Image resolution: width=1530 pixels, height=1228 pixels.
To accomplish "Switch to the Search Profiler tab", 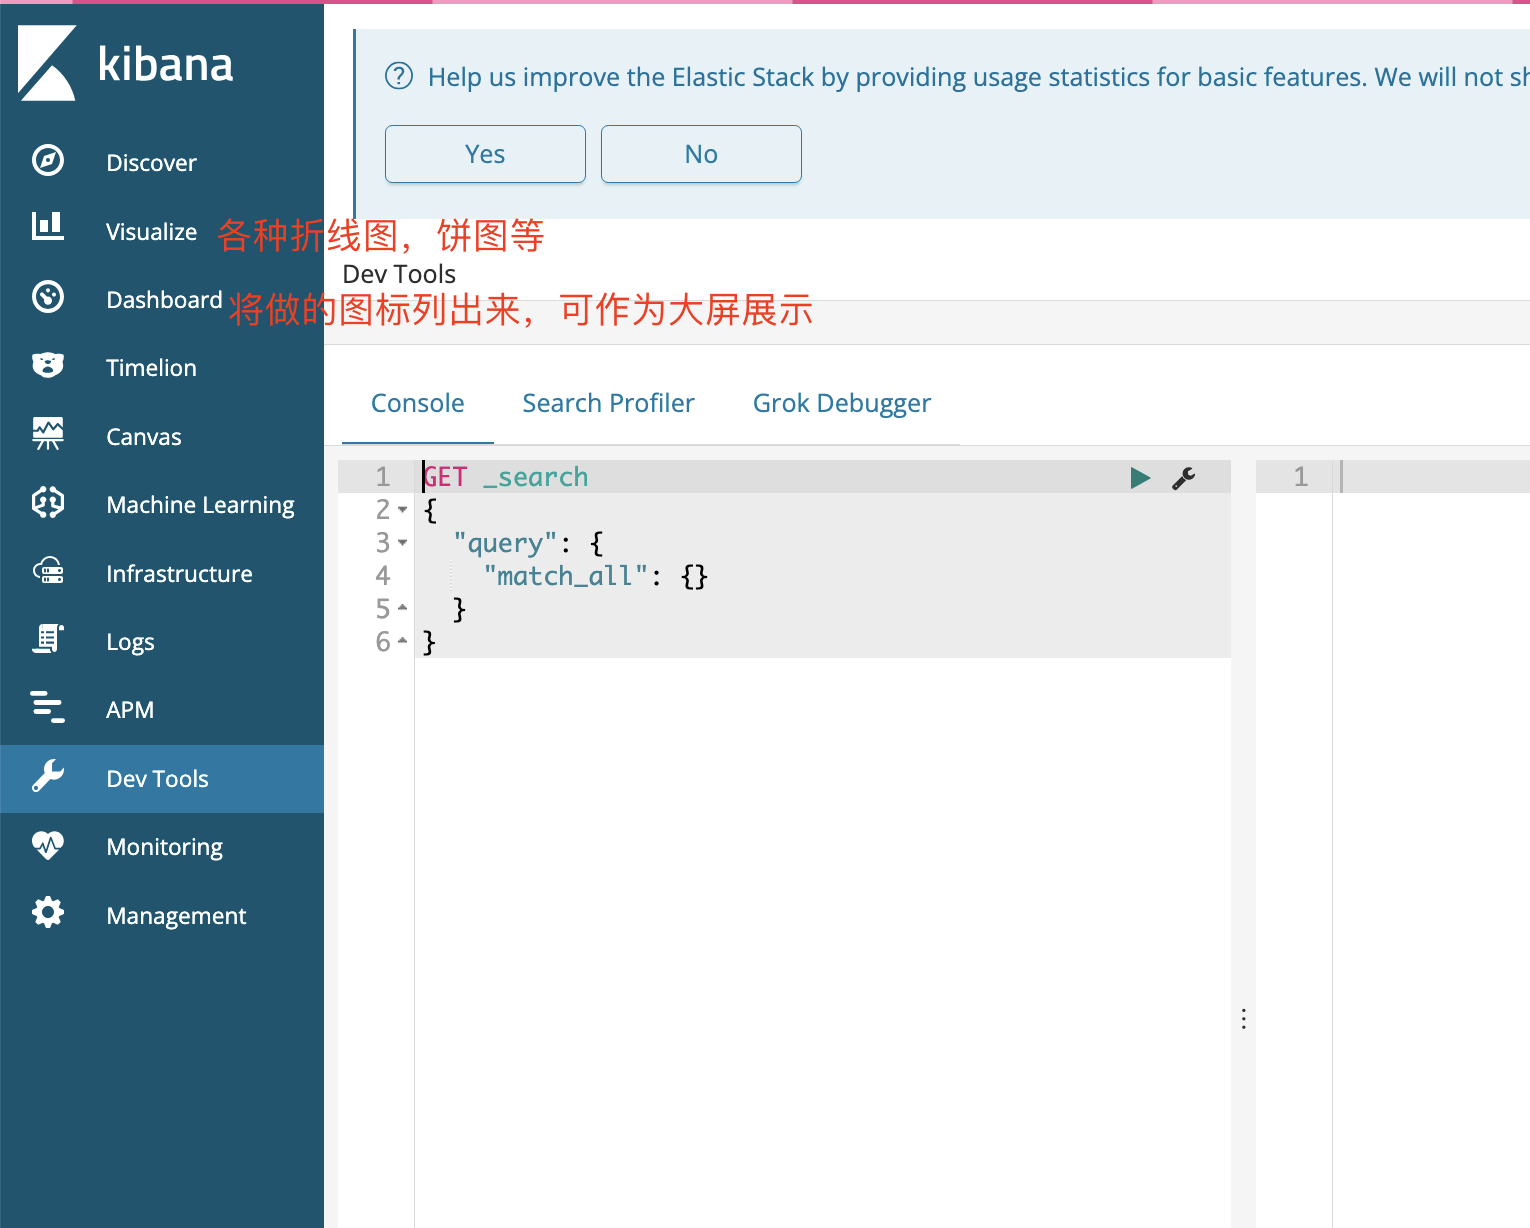I will (608, 403).
